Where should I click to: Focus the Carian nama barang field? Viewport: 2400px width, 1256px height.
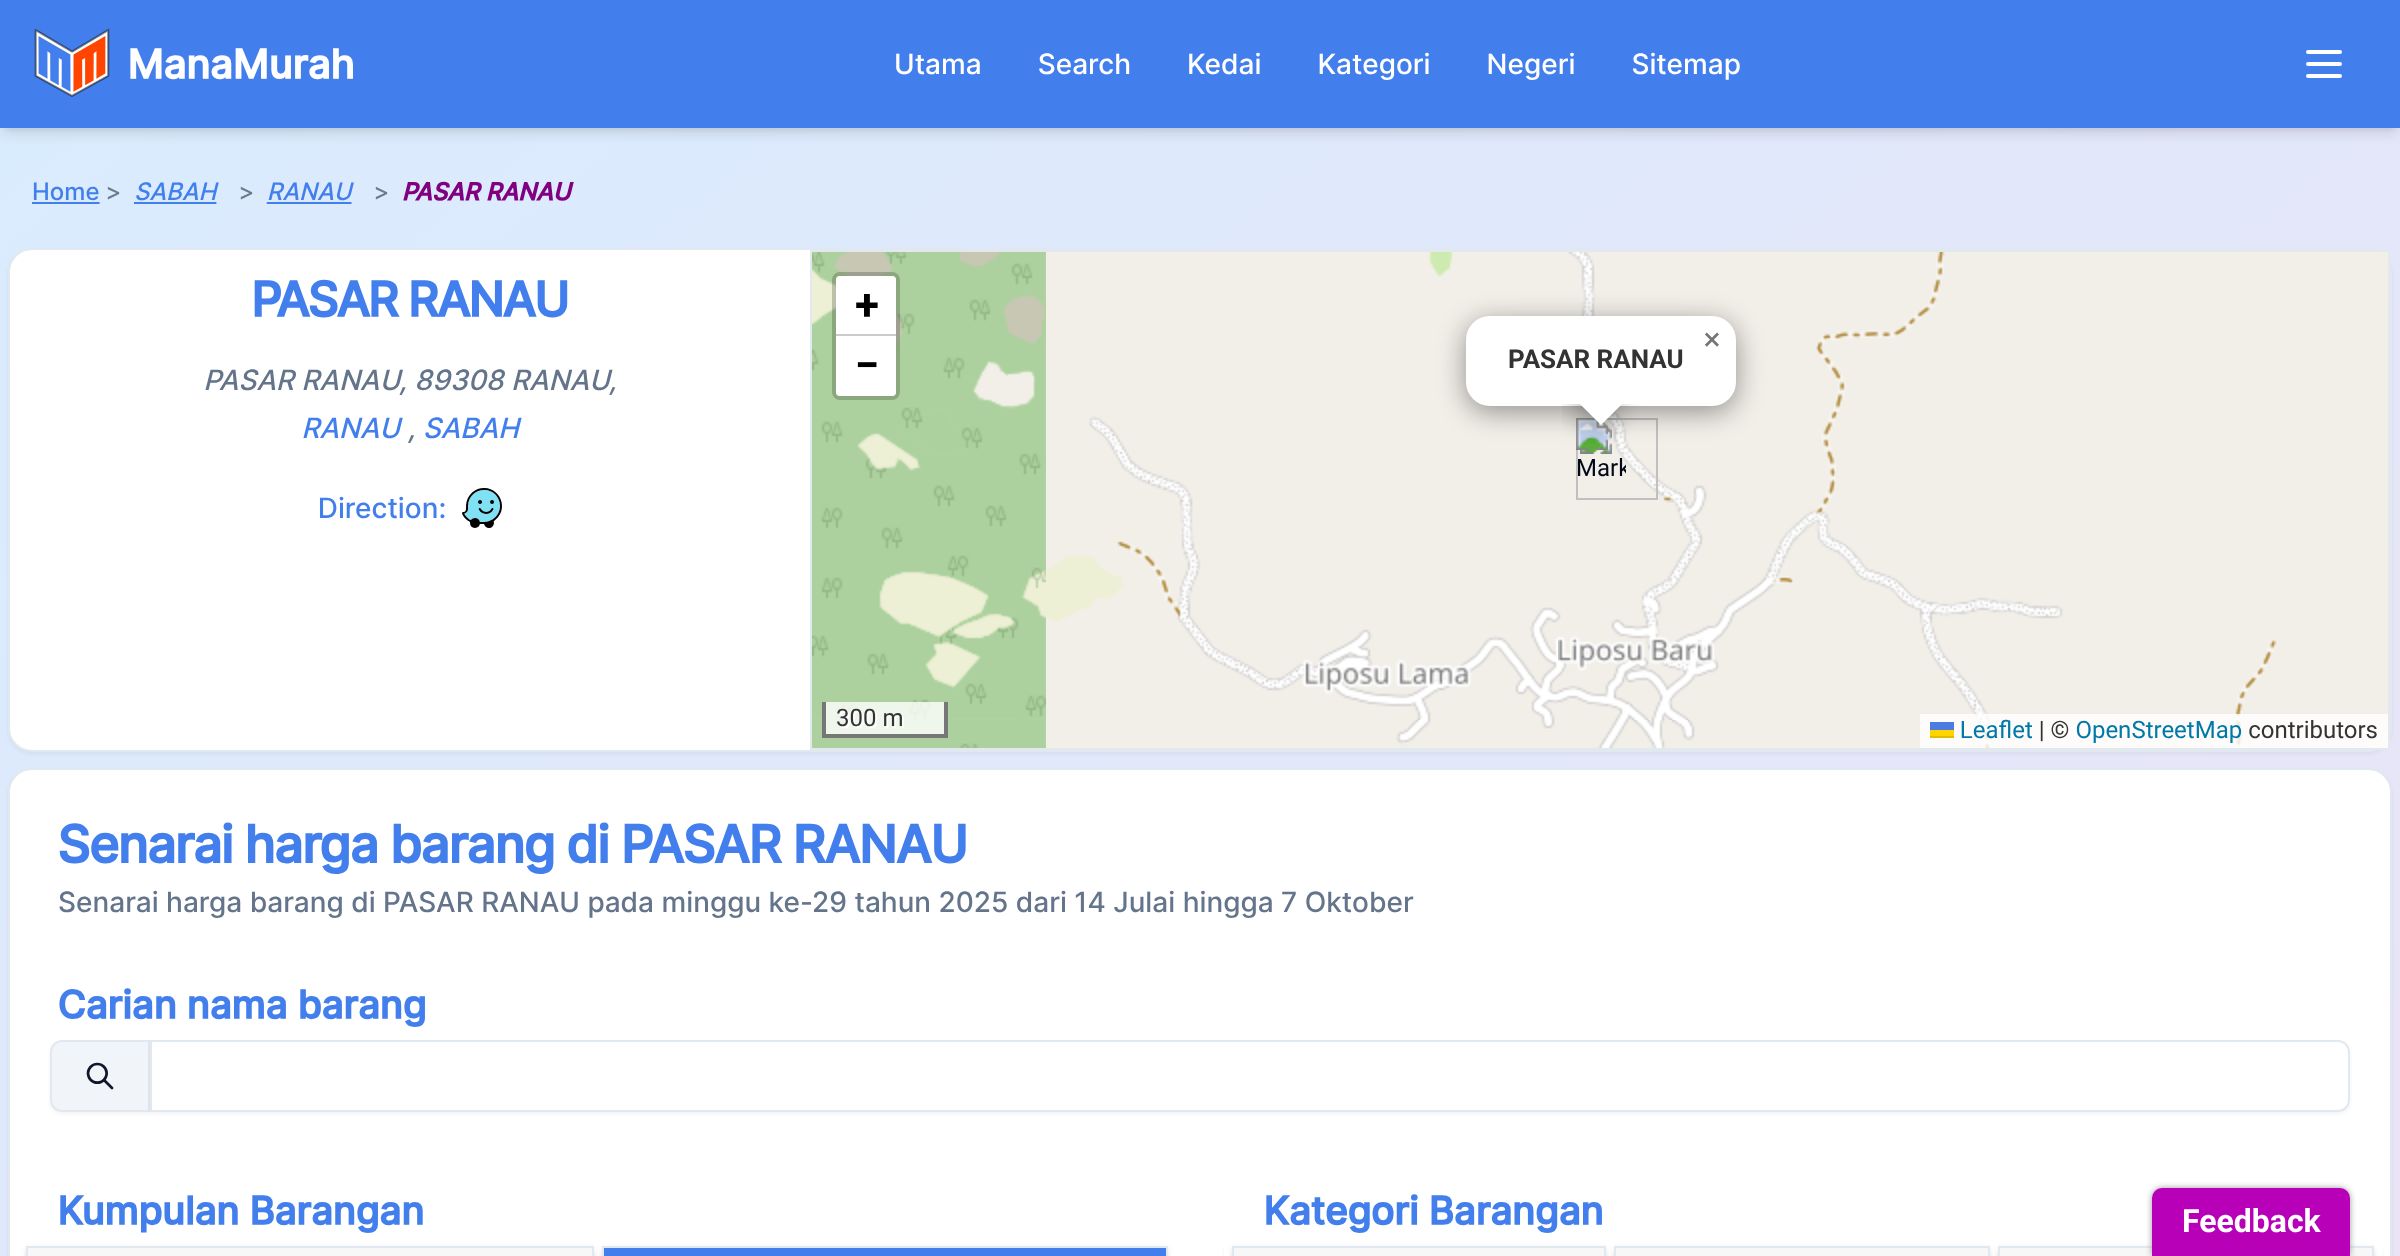tap(1248, 1076)
